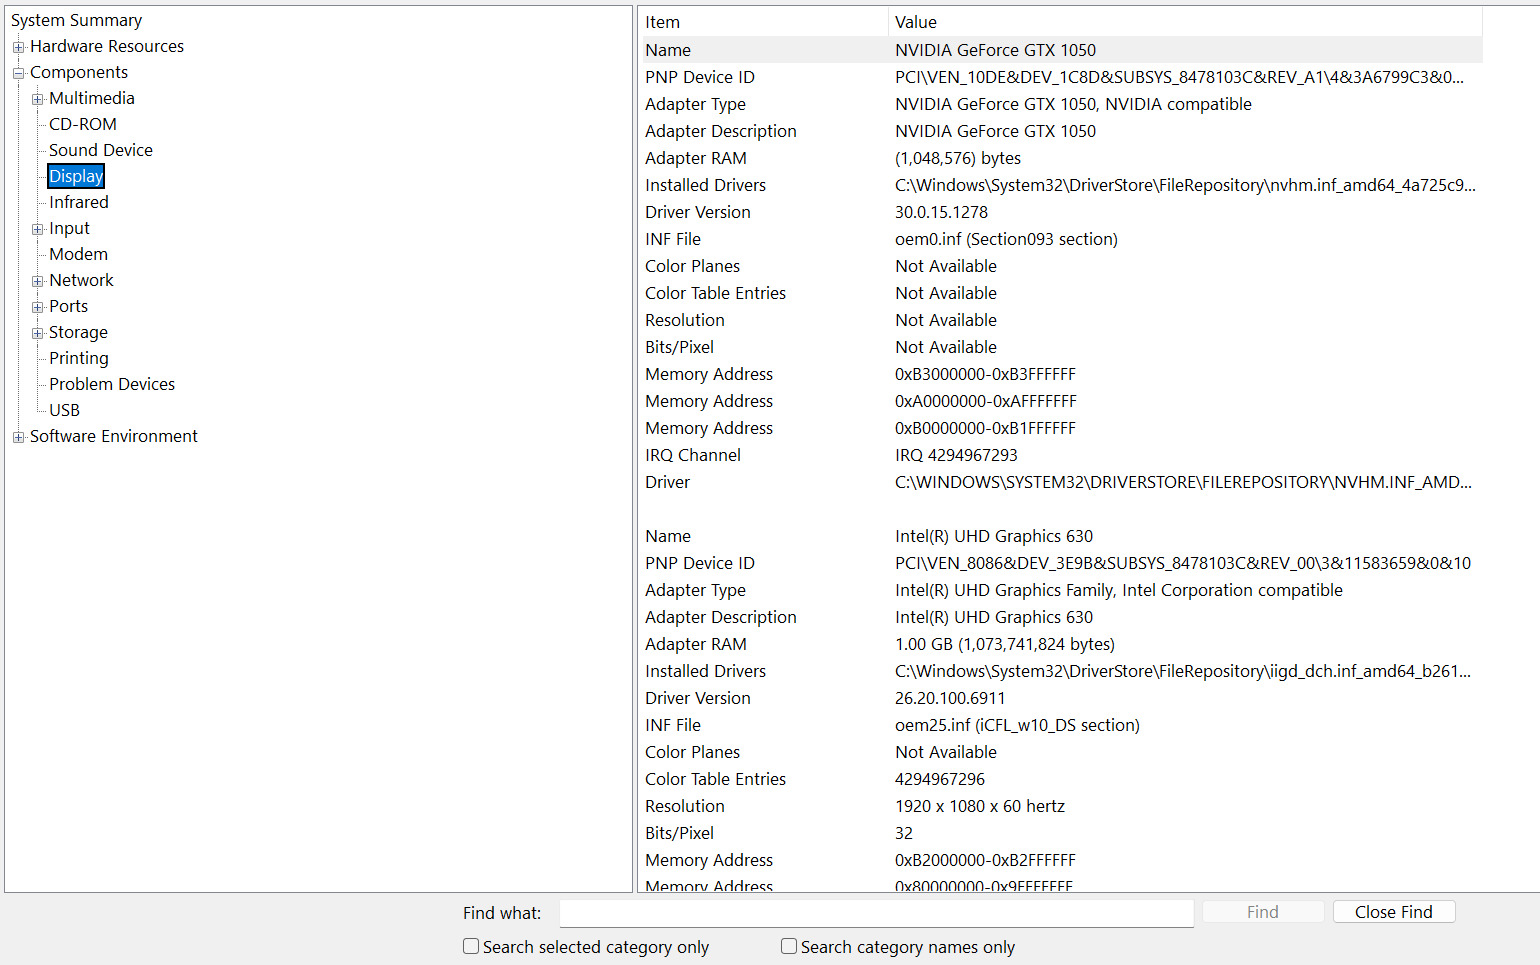Screen dimensions: 1540x965
Task: Click Intel Corporation compatible Adapter Type value
Action: (1119, 590)
